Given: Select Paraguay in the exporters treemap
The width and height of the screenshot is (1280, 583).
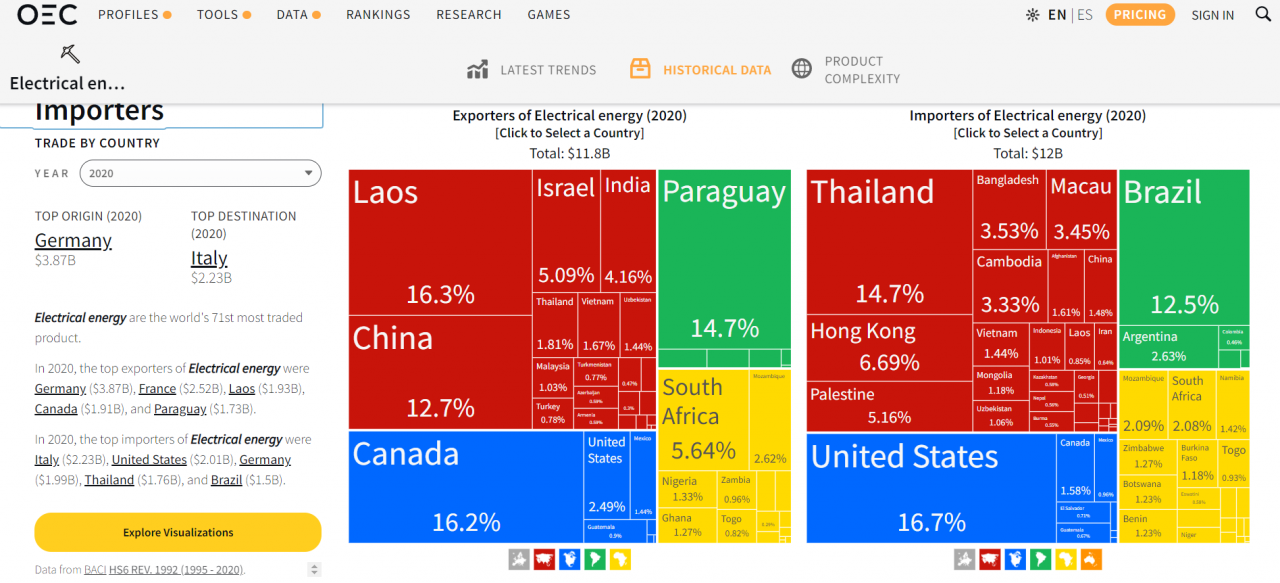Looking at the screenshot, I should pos(724,259).
